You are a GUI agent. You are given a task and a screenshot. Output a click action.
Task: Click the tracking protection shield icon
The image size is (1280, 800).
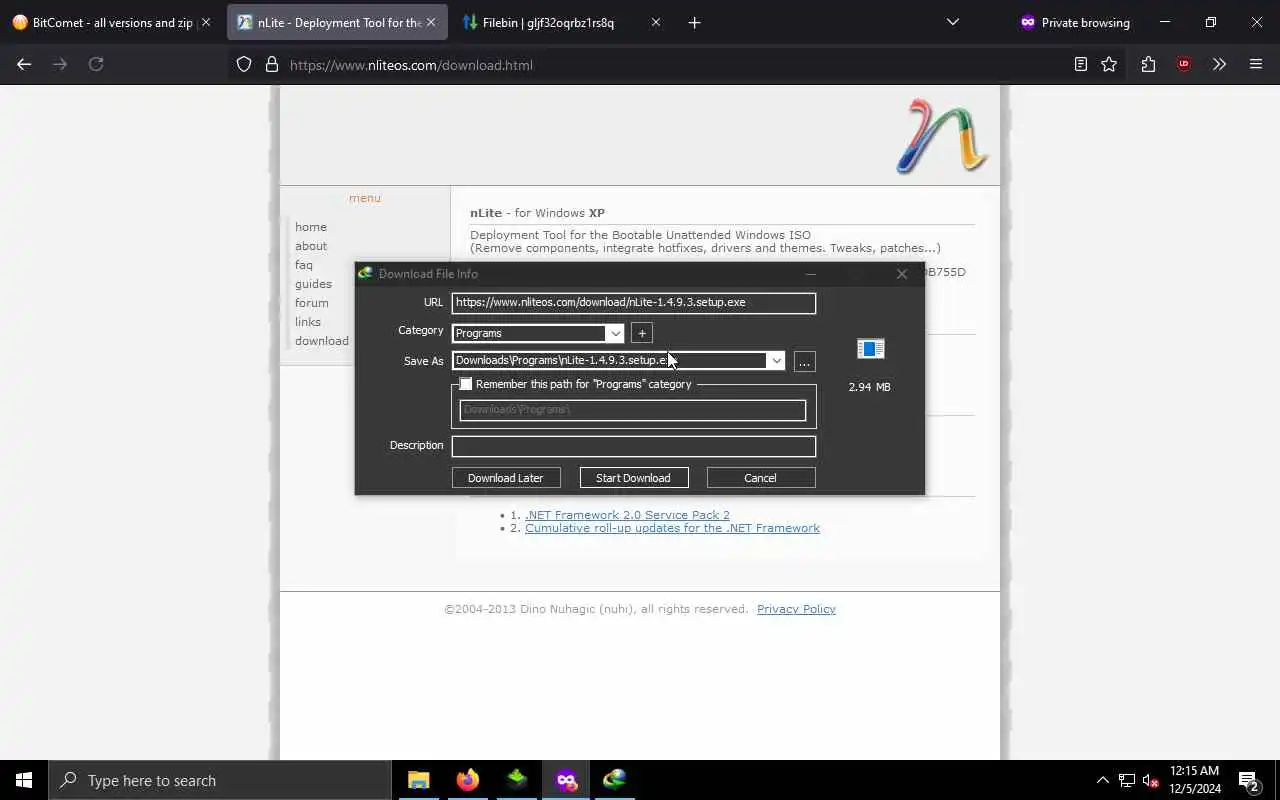tap(244, 65)
